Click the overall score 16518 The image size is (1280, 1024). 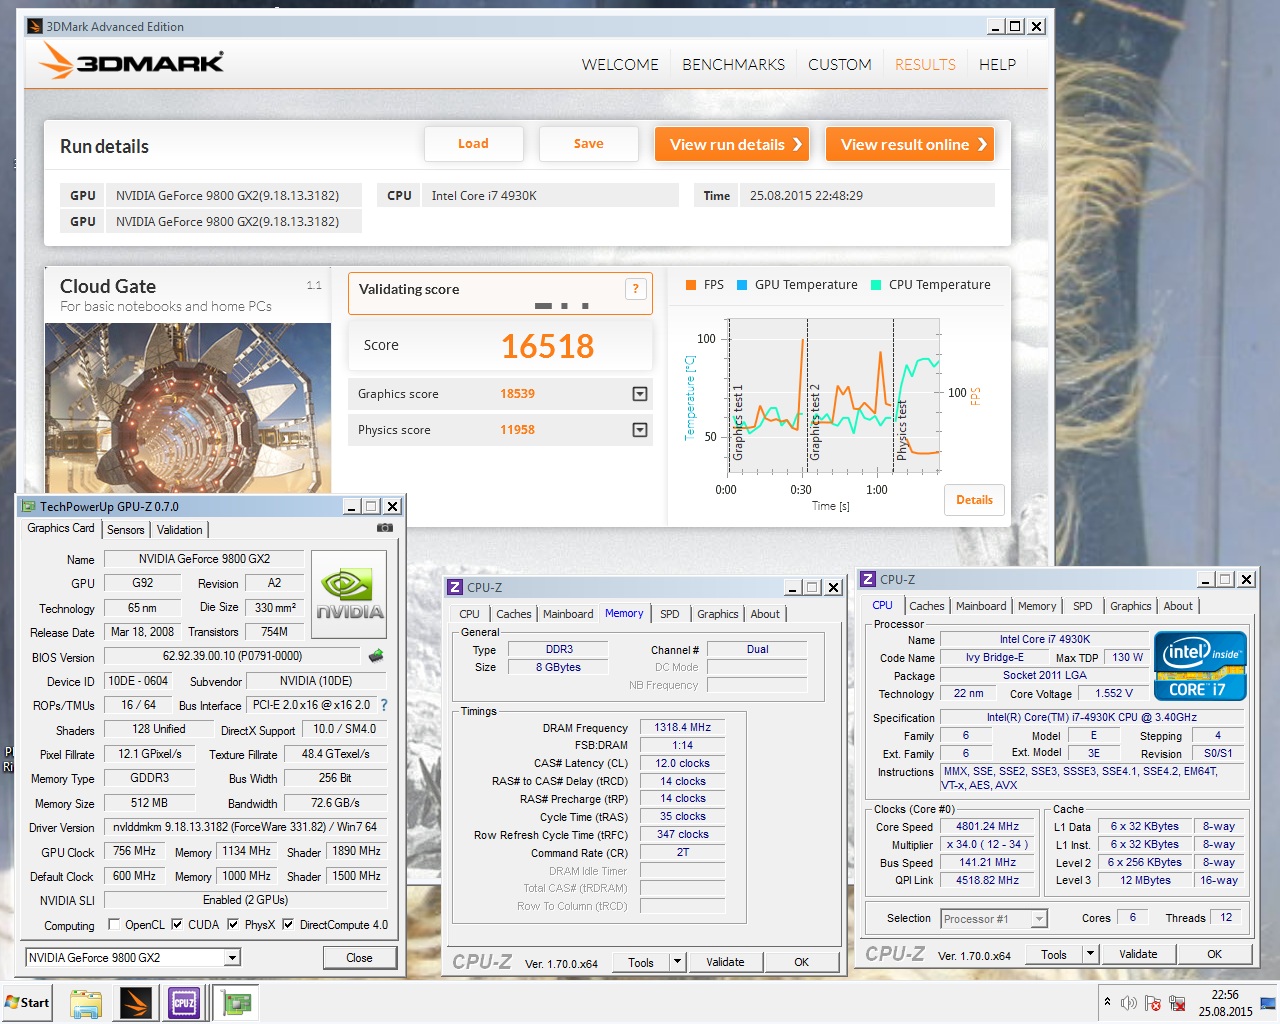(547, 346)
